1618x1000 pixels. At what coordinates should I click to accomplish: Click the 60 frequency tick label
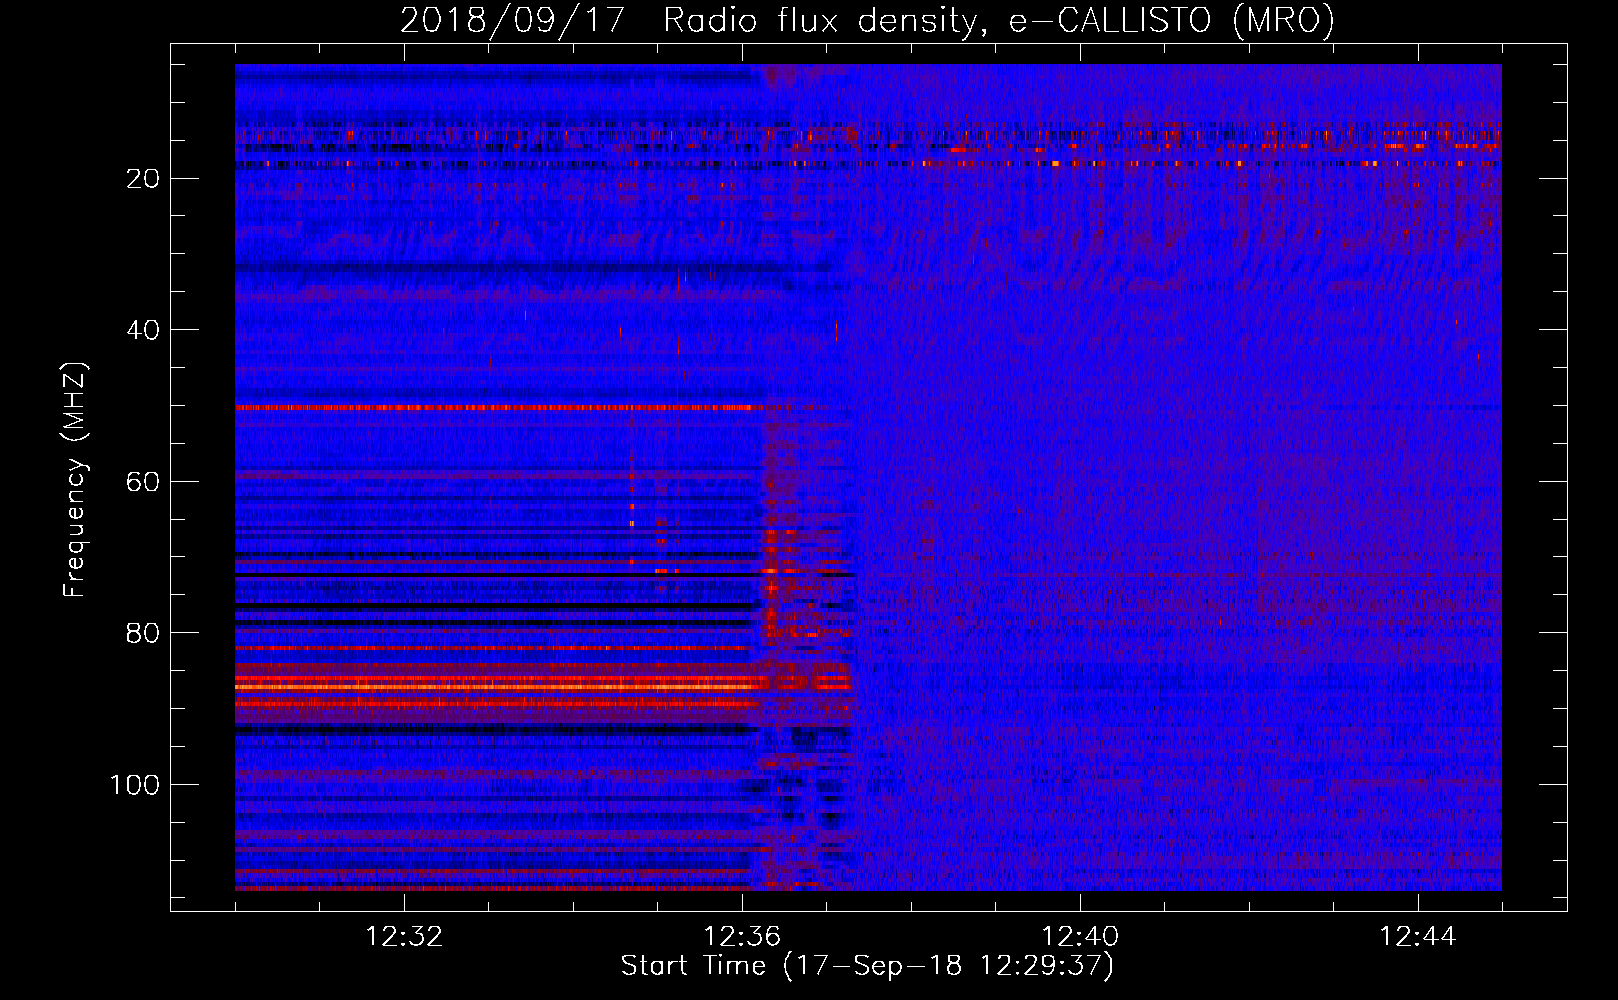click(x=144, y=482)
